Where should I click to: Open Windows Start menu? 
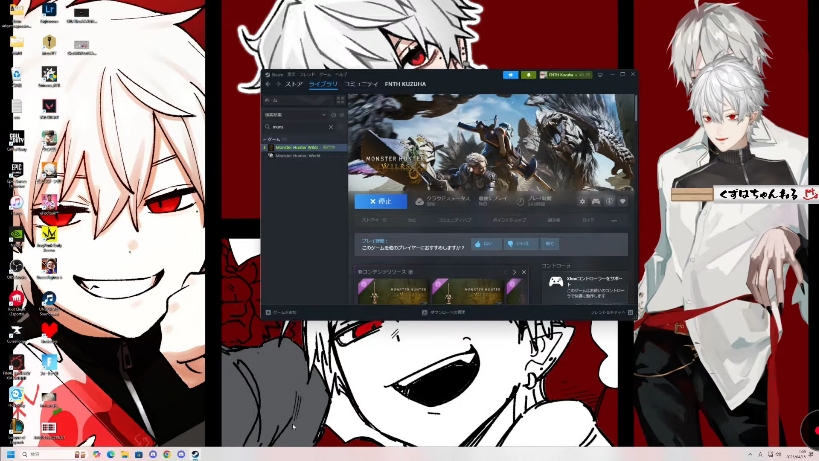[x=10, y=454]
